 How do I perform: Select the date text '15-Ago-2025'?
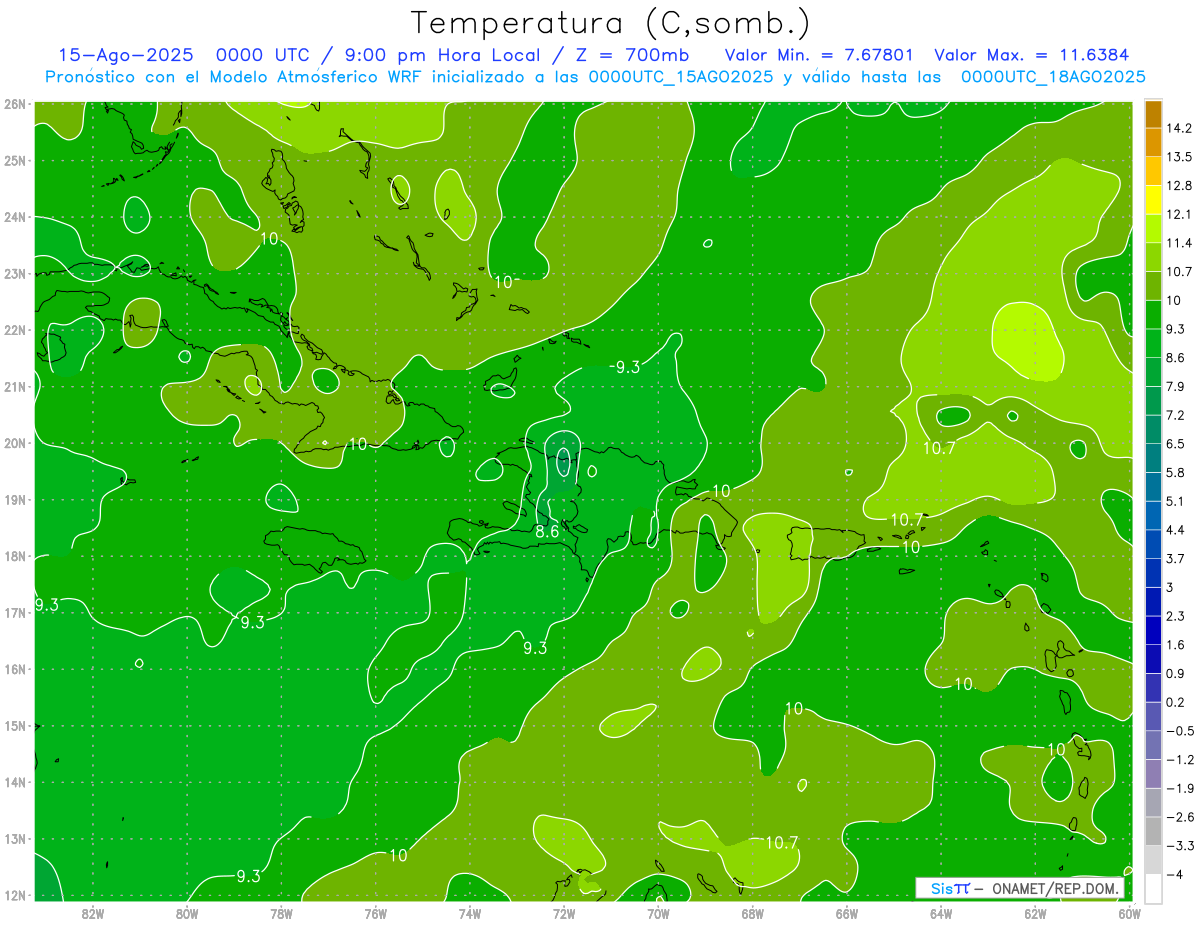[x=124, y=55]
